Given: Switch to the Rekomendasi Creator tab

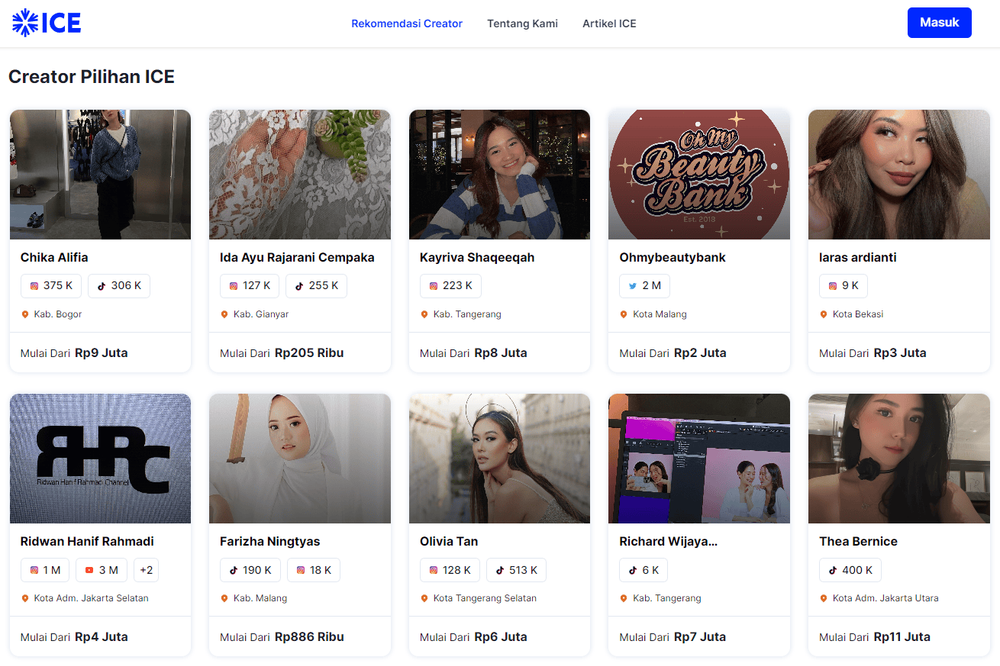Looking at the screenshot, I should pyautogui.click(x=407, y=23).
